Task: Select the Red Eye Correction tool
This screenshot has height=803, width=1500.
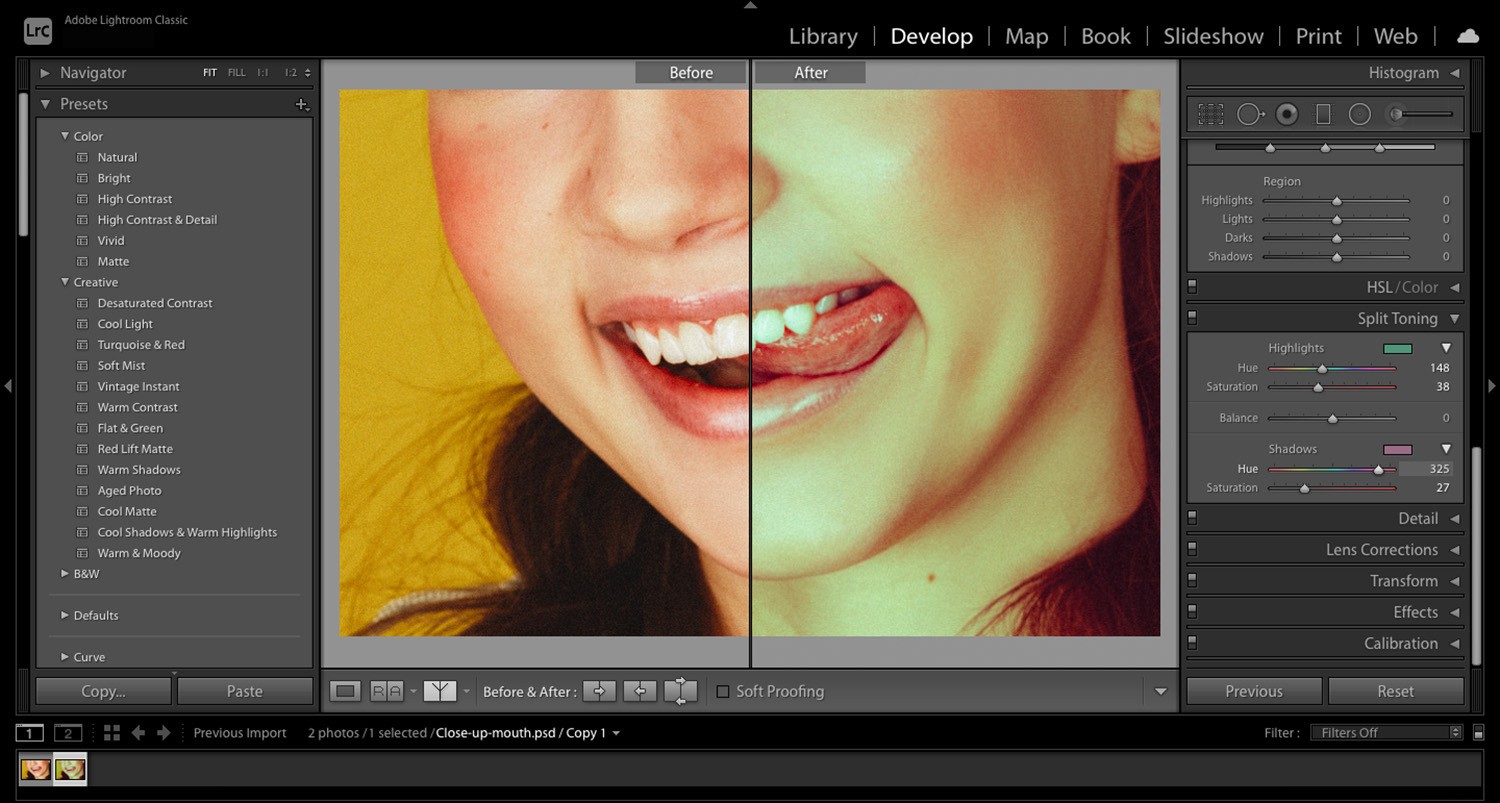Action: 1287,113
